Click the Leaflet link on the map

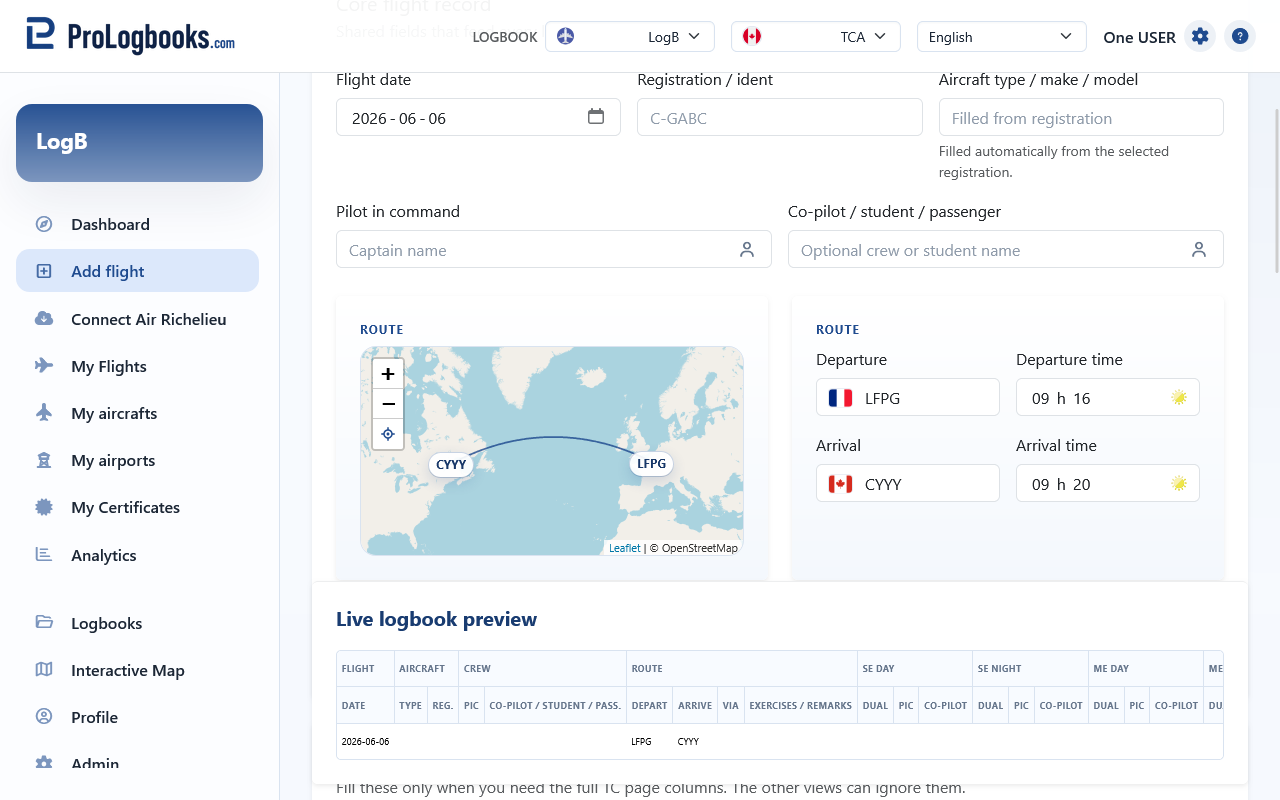pyautogui.click(x=625, y=548)
